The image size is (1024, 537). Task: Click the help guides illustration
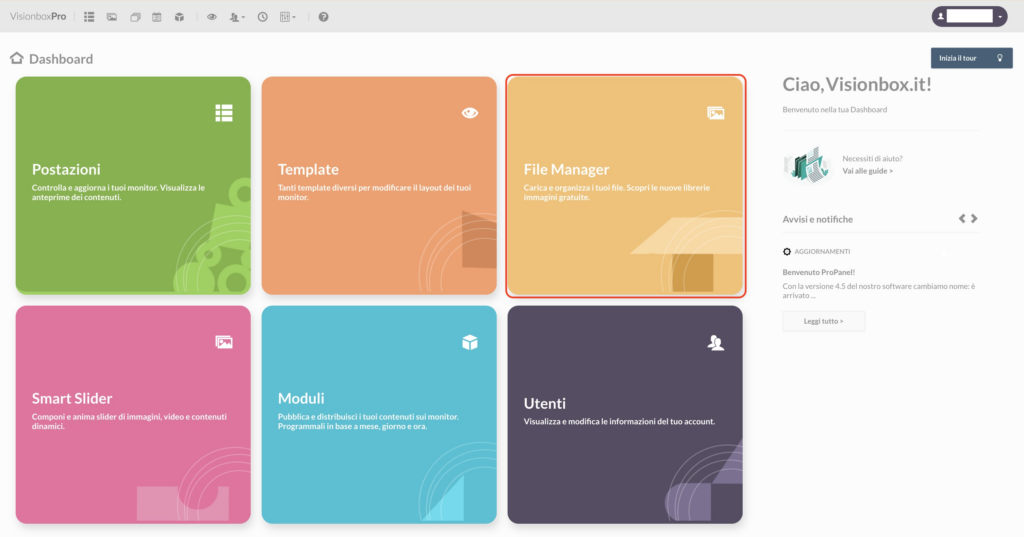click(x=808, y=165)
